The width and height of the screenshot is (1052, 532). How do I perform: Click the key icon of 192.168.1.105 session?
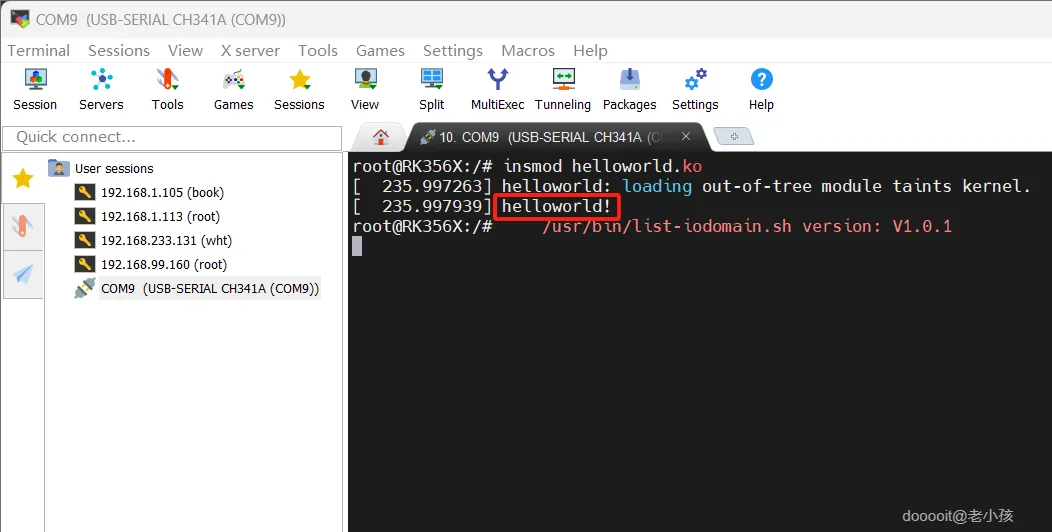coord(85,192)
